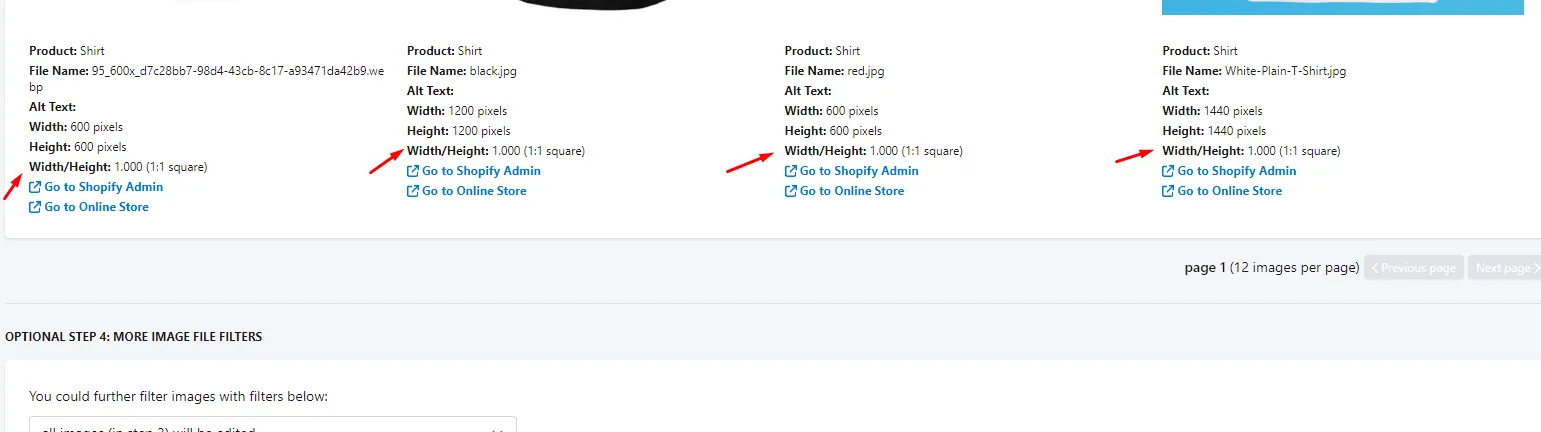Click external-link icon beside webp image Shopify Admin
The width and height of the screenshot is (1541, 432).
click(35, 187)
